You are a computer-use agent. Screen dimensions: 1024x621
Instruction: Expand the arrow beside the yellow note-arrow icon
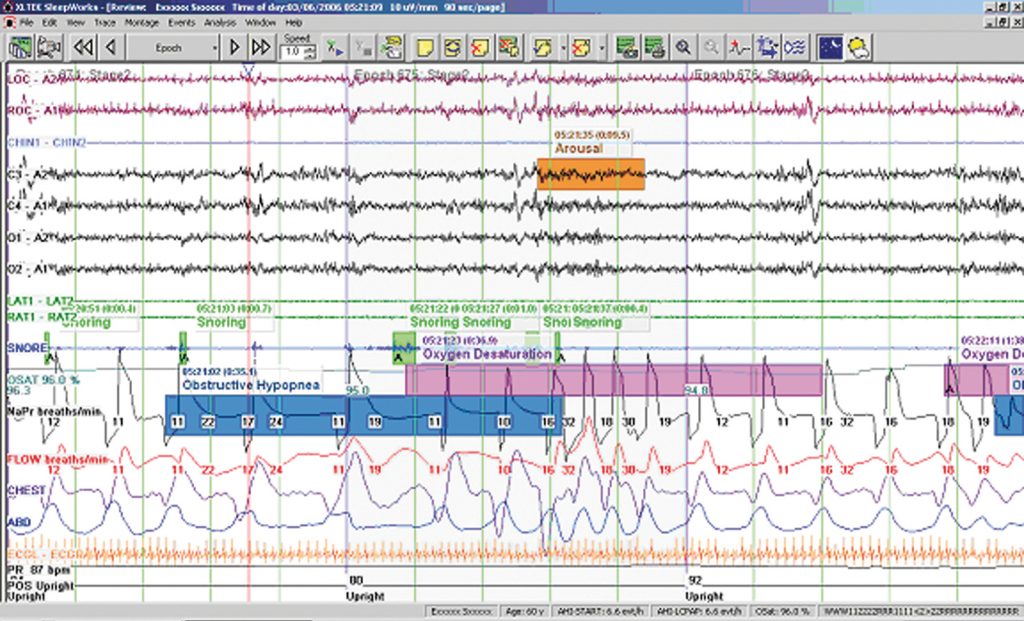pos(565,47)
